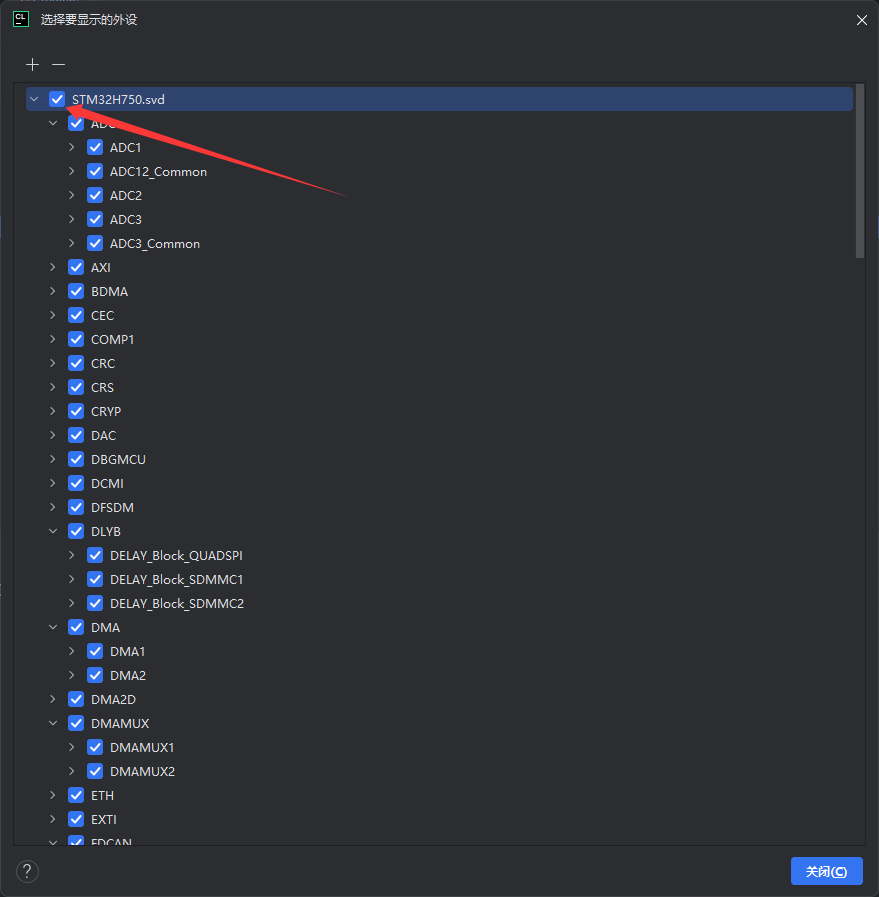The height and width of the screenshot is (897, 879).
Task: Click the CLion app icon in title bar
Action: click(x=21, y=19)
